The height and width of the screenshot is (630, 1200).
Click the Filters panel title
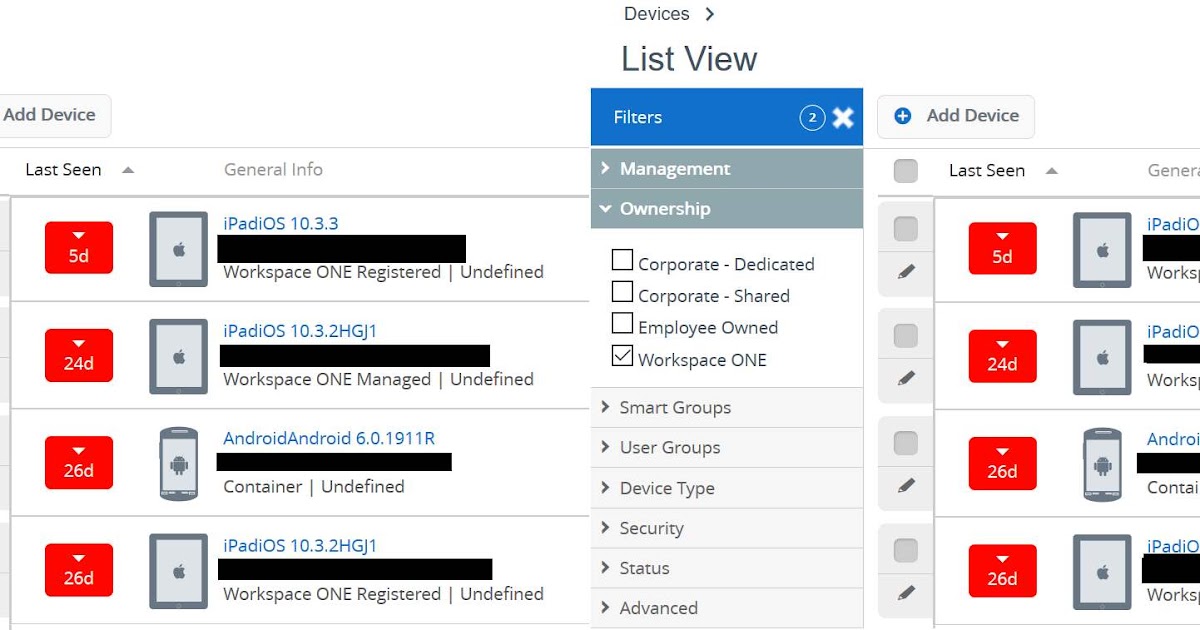[x=638, y=118]
